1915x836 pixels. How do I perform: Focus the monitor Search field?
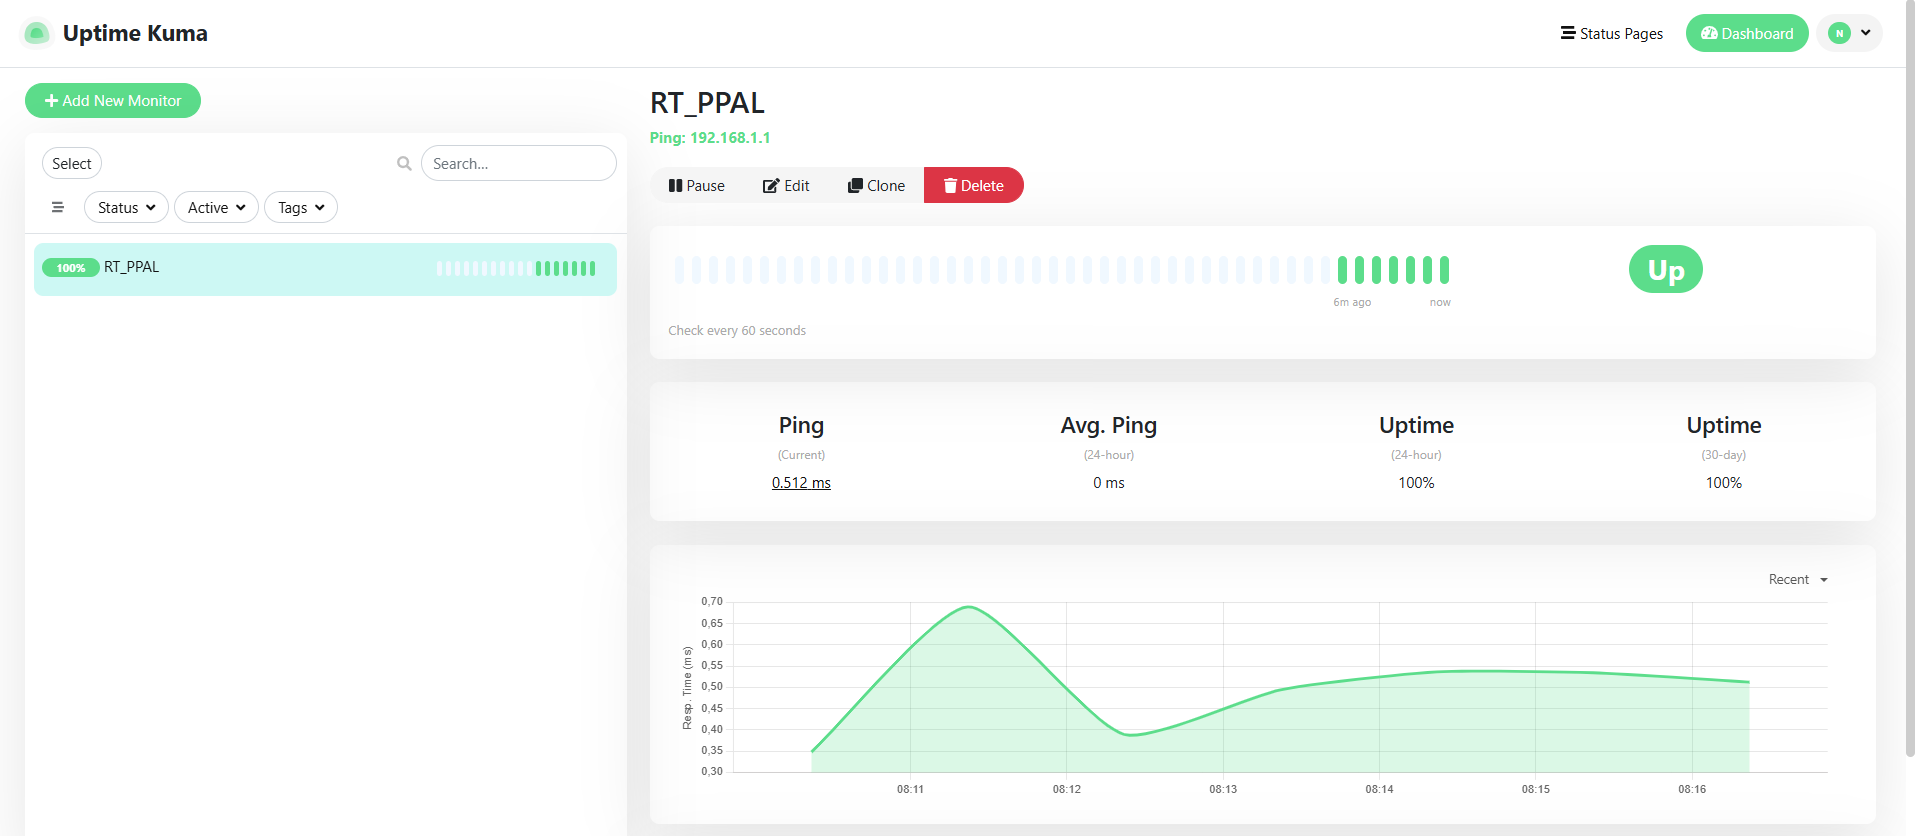click(x=518, y=163)
